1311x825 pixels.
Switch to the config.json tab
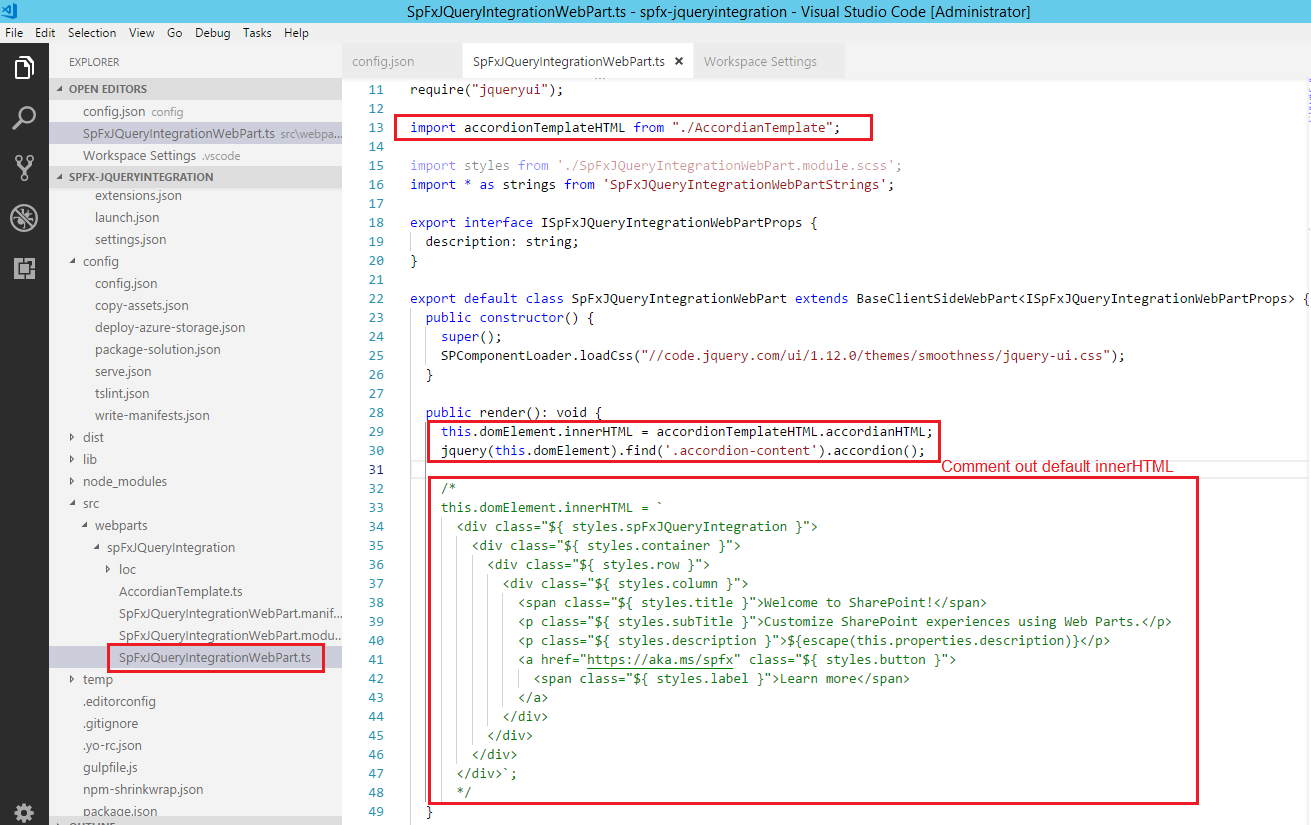pos(383,62)
